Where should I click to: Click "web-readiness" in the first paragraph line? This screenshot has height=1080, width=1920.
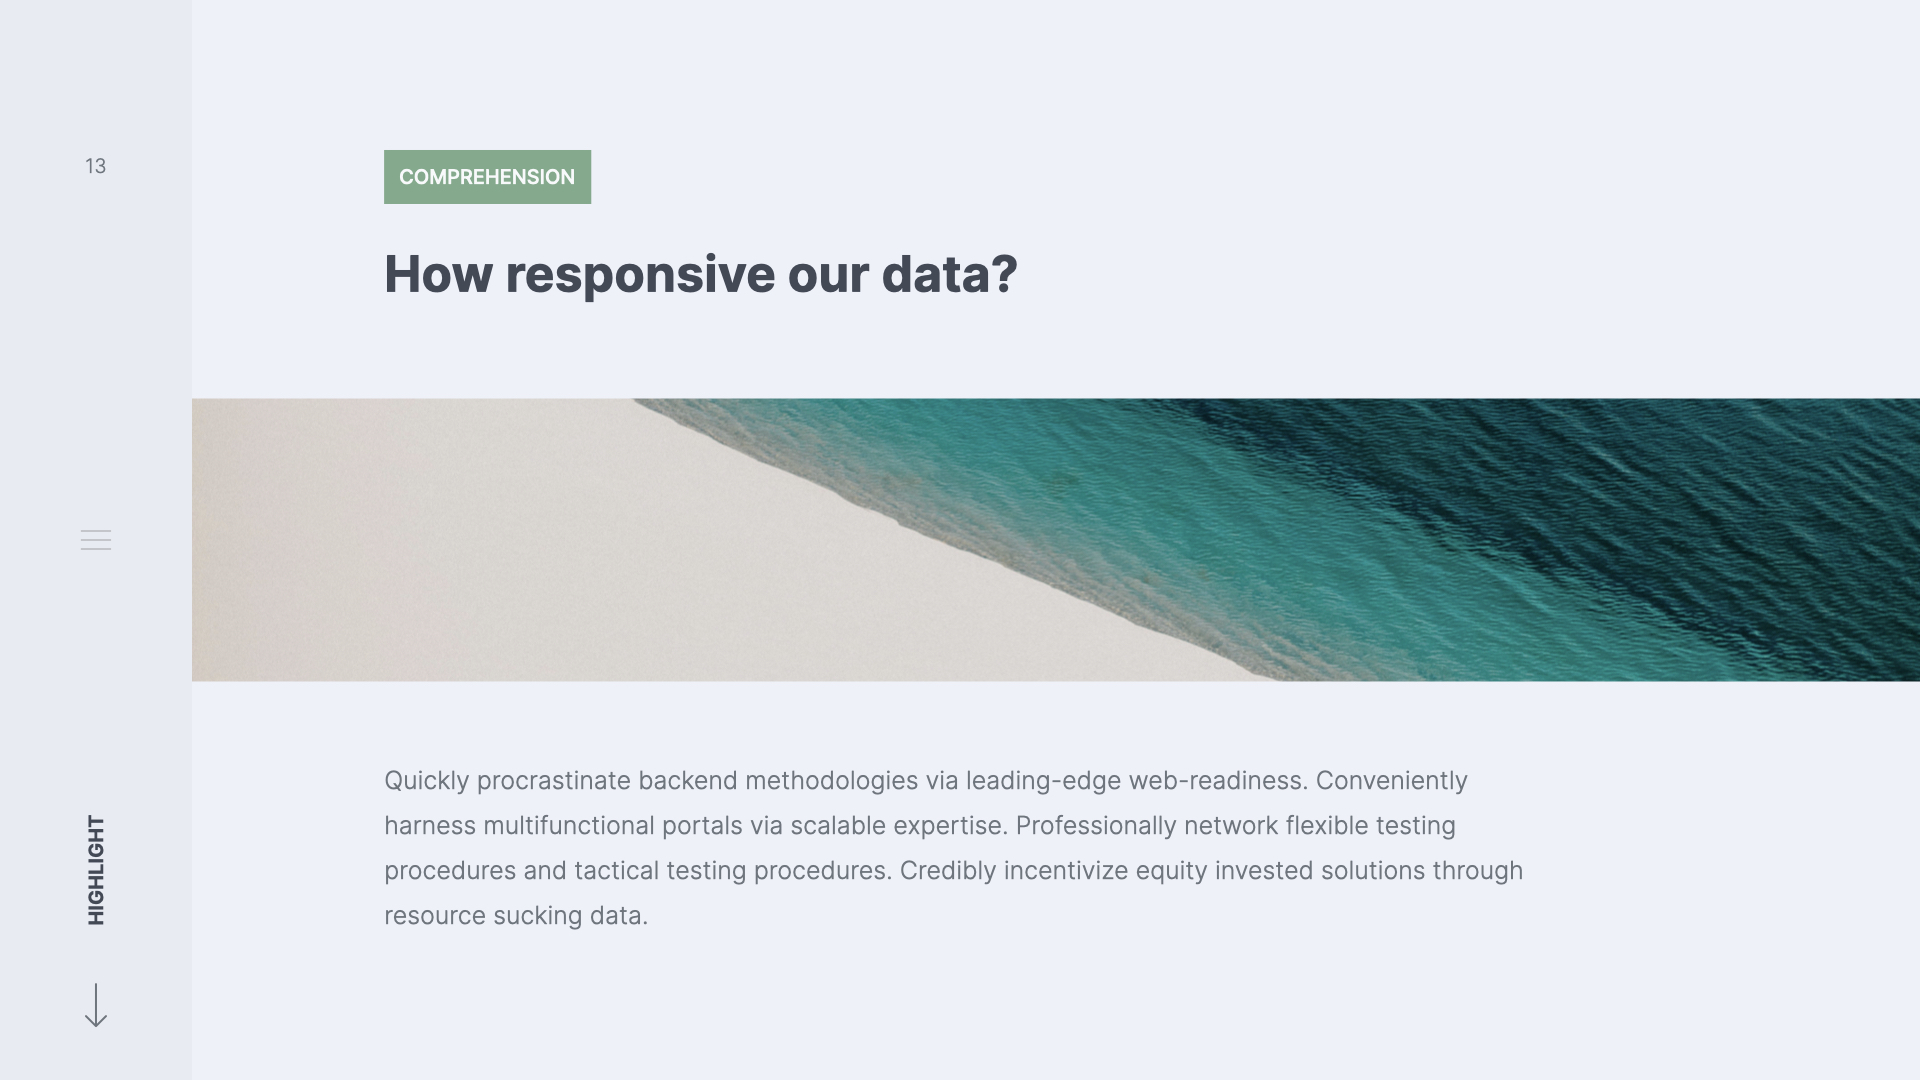point(1217,781)
